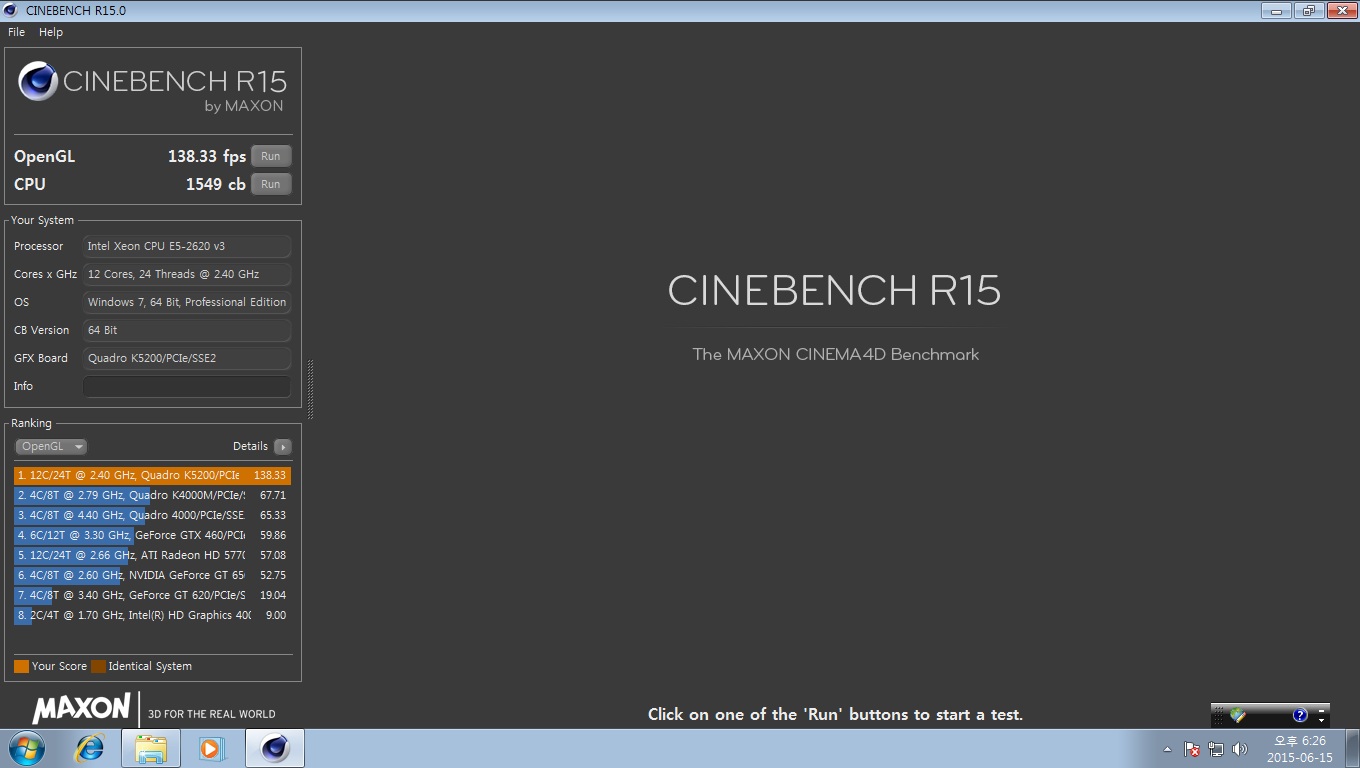This screenshot has height=768, width=1360.
Task: Select ranking row 2 Quadro K4000M
Action: coord(152,495)
